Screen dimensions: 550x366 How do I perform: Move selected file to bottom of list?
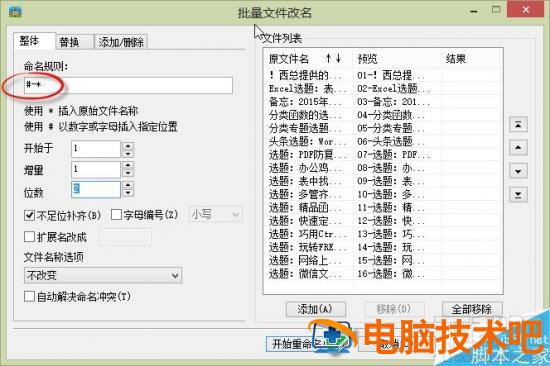tap(518, 194)
